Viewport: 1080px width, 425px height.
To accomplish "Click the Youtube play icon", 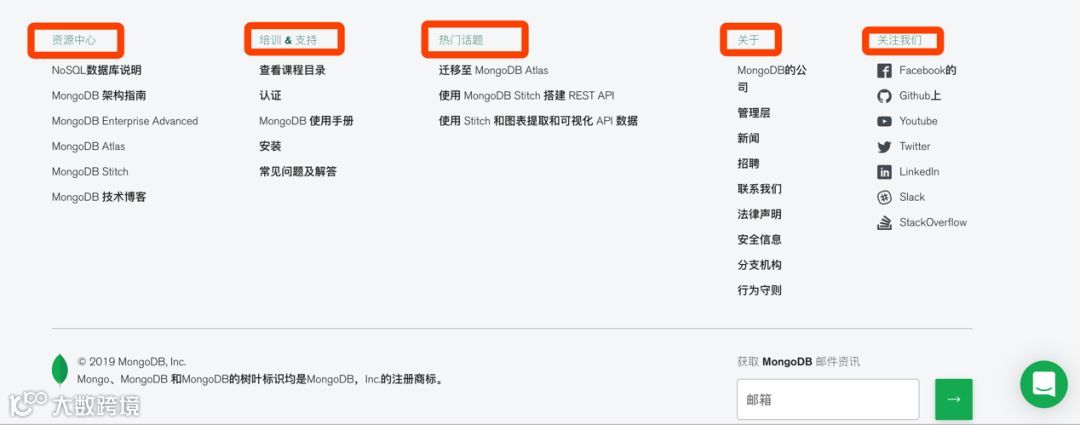I will (884, 121).
